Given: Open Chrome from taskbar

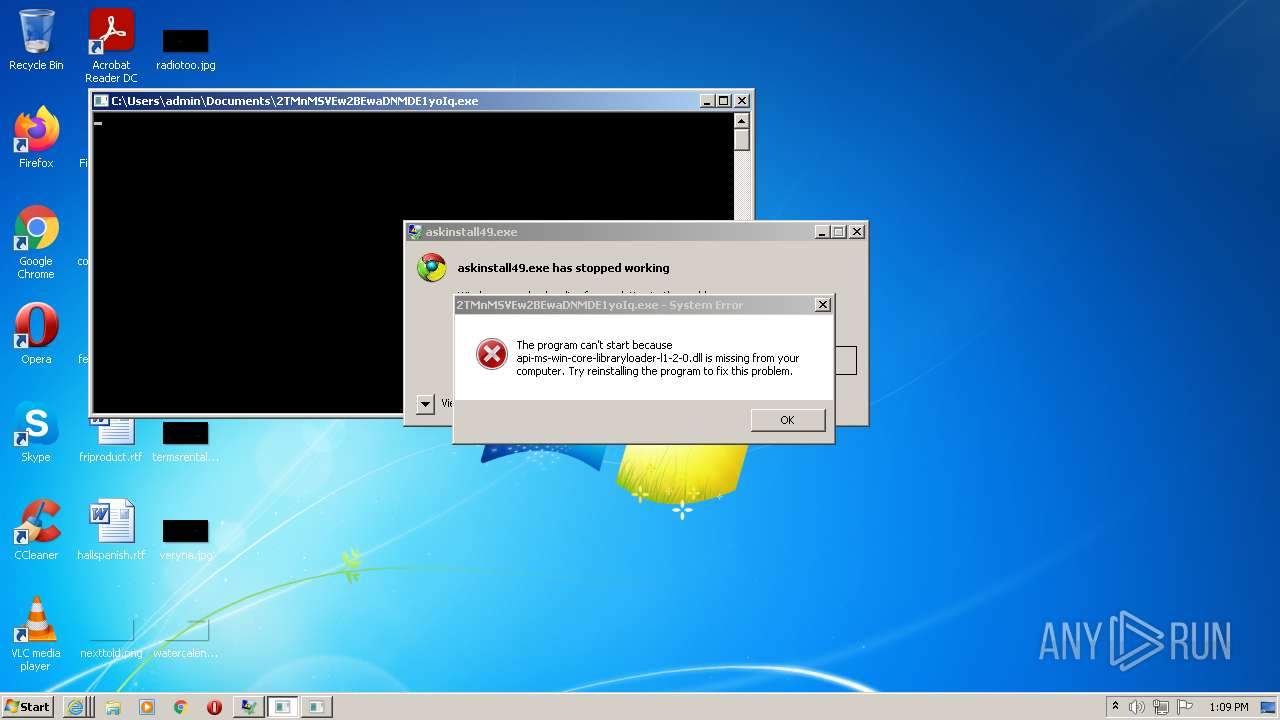Looking at the screenshot, I should (x=181, y=707).
